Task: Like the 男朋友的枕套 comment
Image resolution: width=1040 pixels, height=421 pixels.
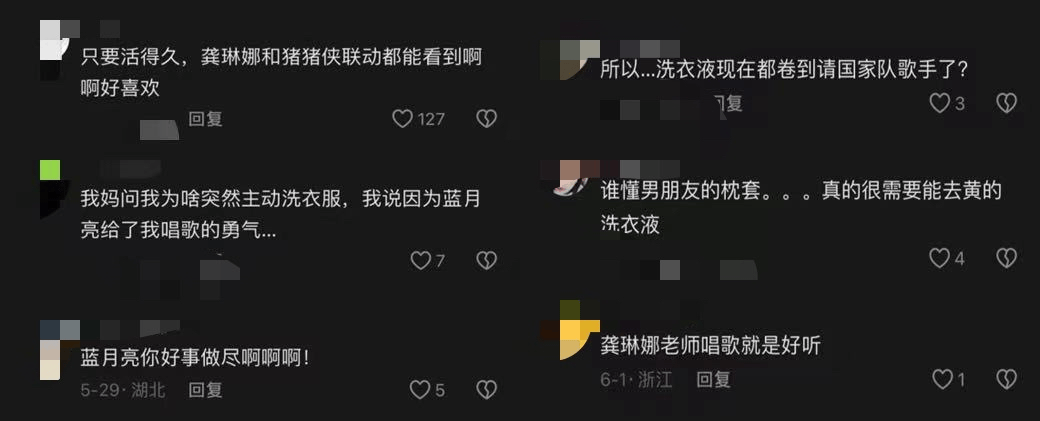Action: coord(939,258)
